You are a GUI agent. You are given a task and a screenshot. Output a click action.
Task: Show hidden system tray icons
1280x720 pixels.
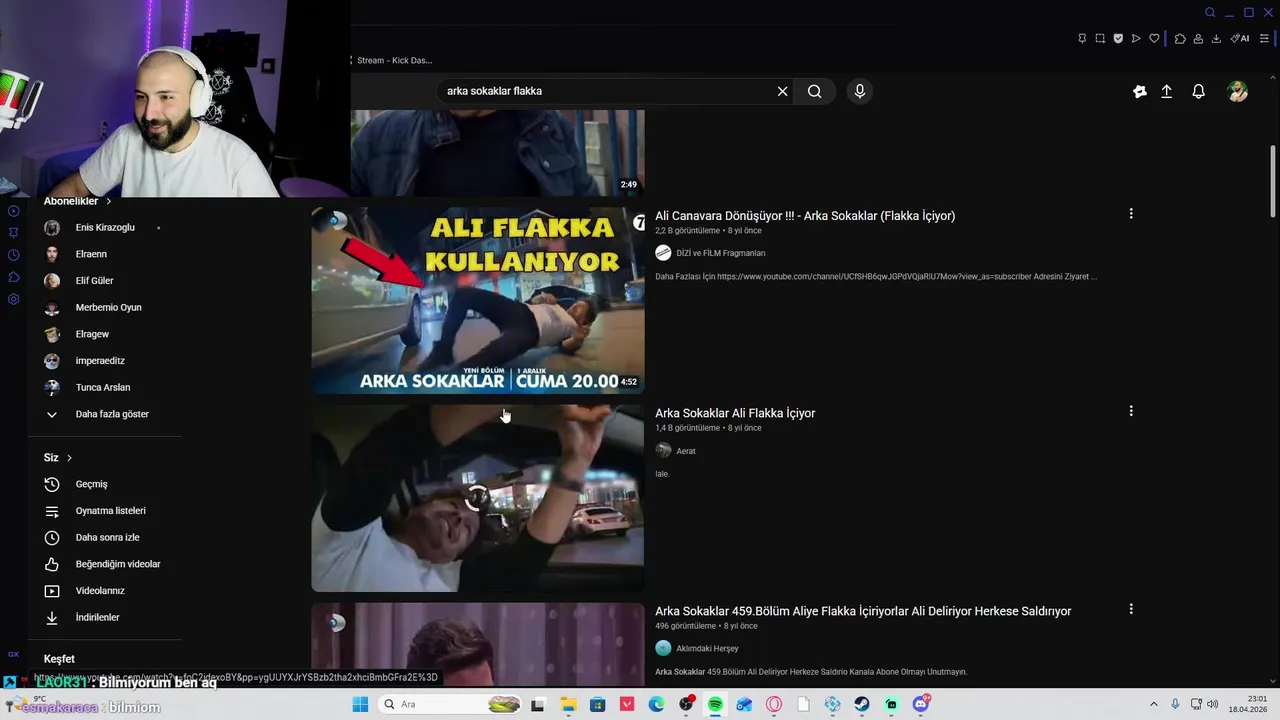click(1154, 704)
